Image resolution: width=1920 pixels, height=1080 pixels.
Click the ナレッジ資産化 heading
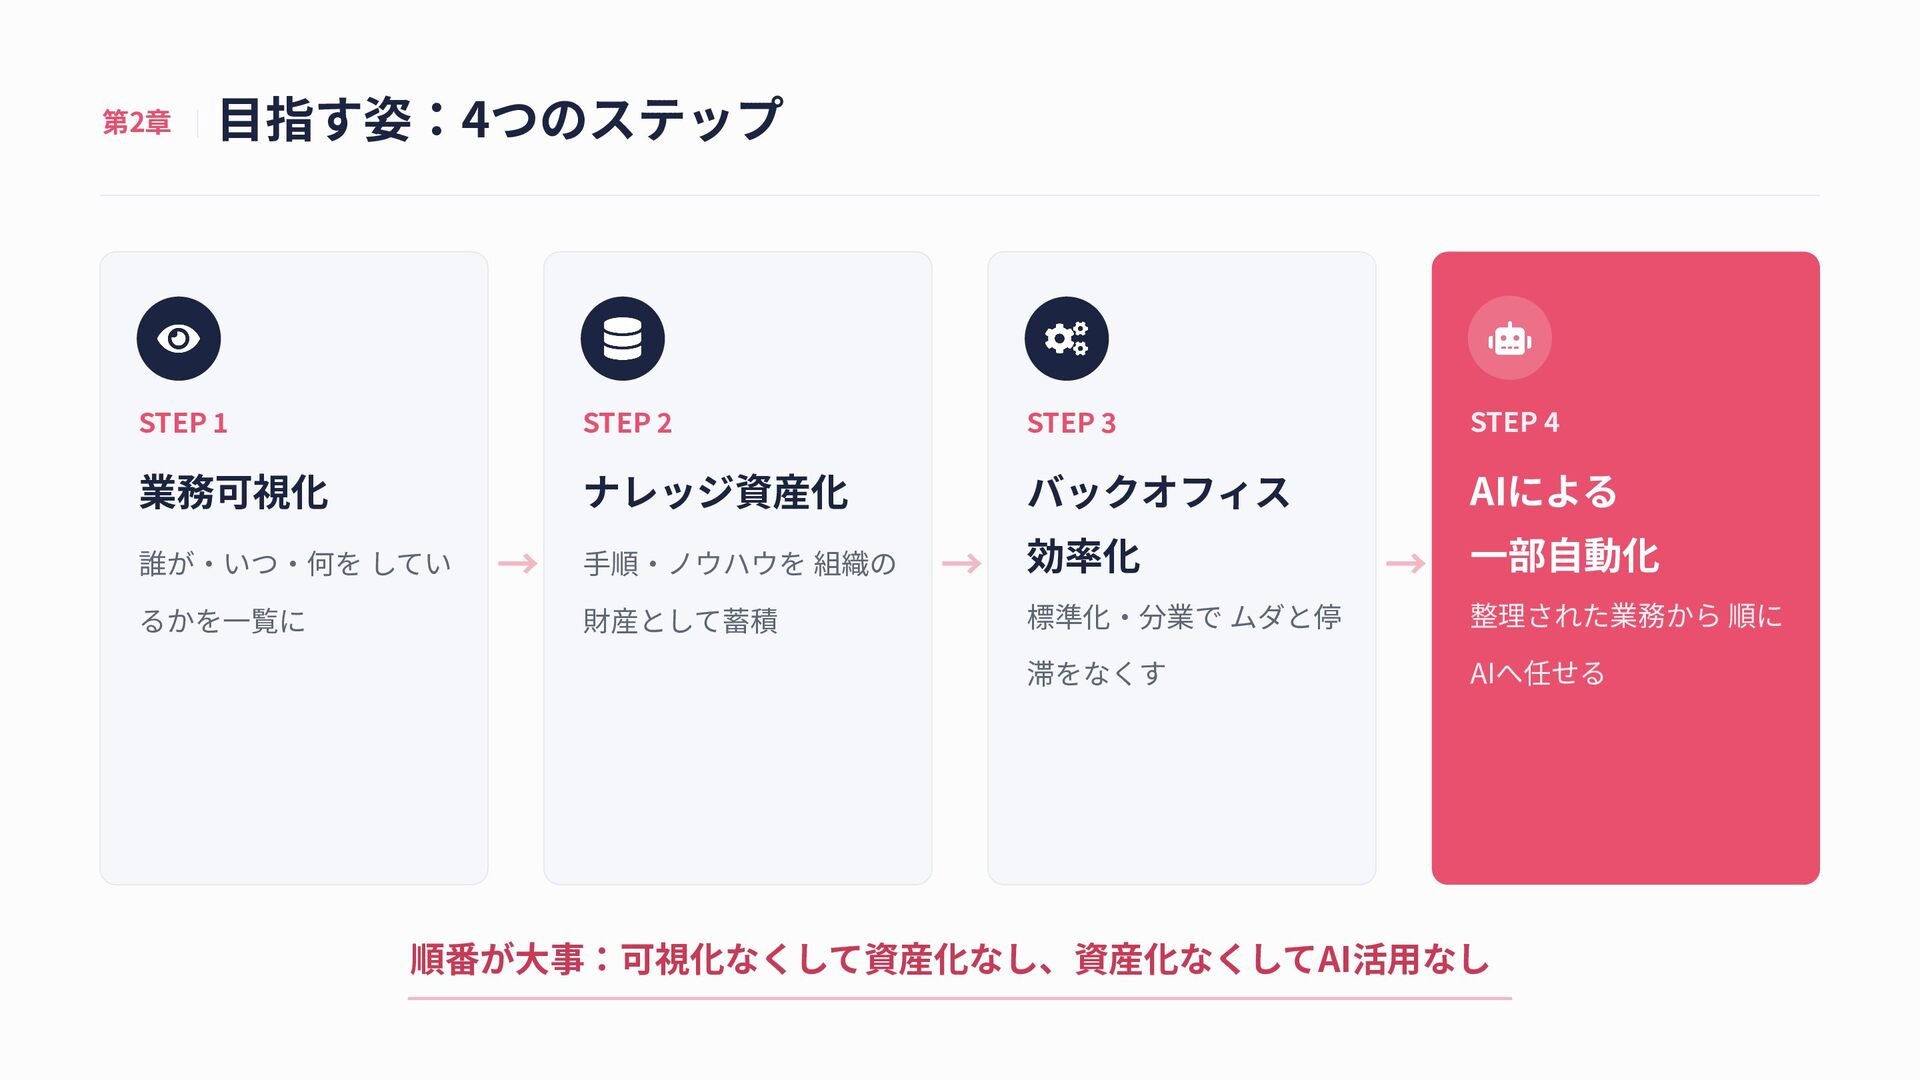pyautogui.click(x=716, y=492)
